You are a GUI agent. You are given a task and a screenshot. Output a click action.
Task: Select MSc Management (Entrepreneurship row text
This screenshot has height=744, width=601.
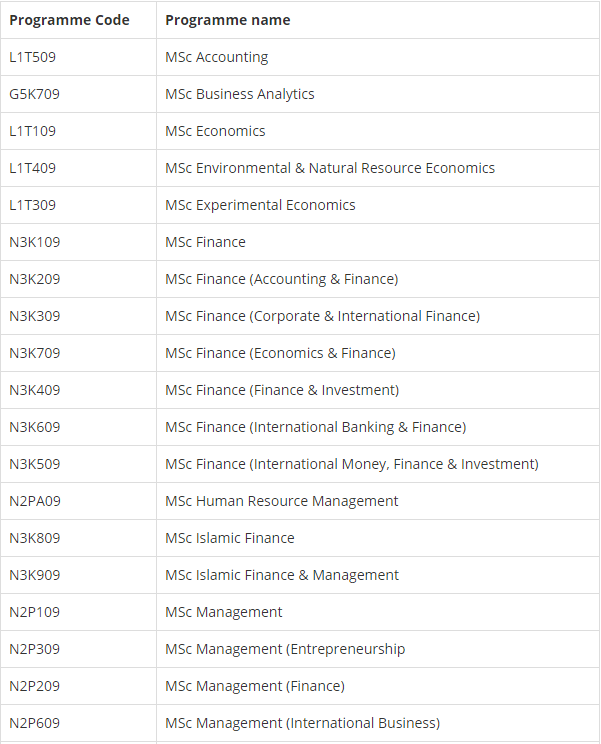pos(285,649)
